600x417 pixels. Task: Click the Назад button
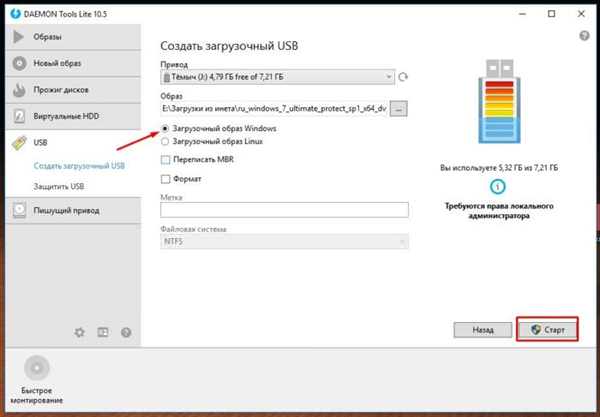[x=483, y=330]
